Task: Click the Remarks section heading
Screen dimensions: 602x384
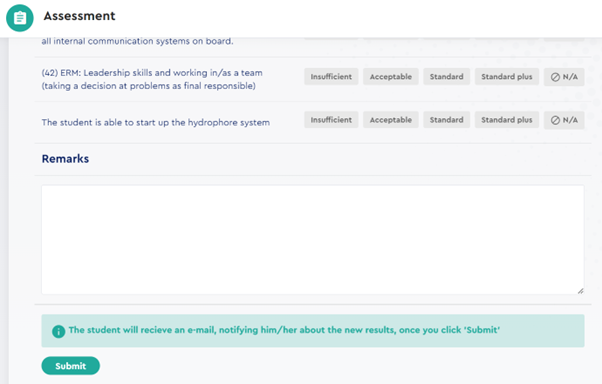Action: click(x=65, y=159)
